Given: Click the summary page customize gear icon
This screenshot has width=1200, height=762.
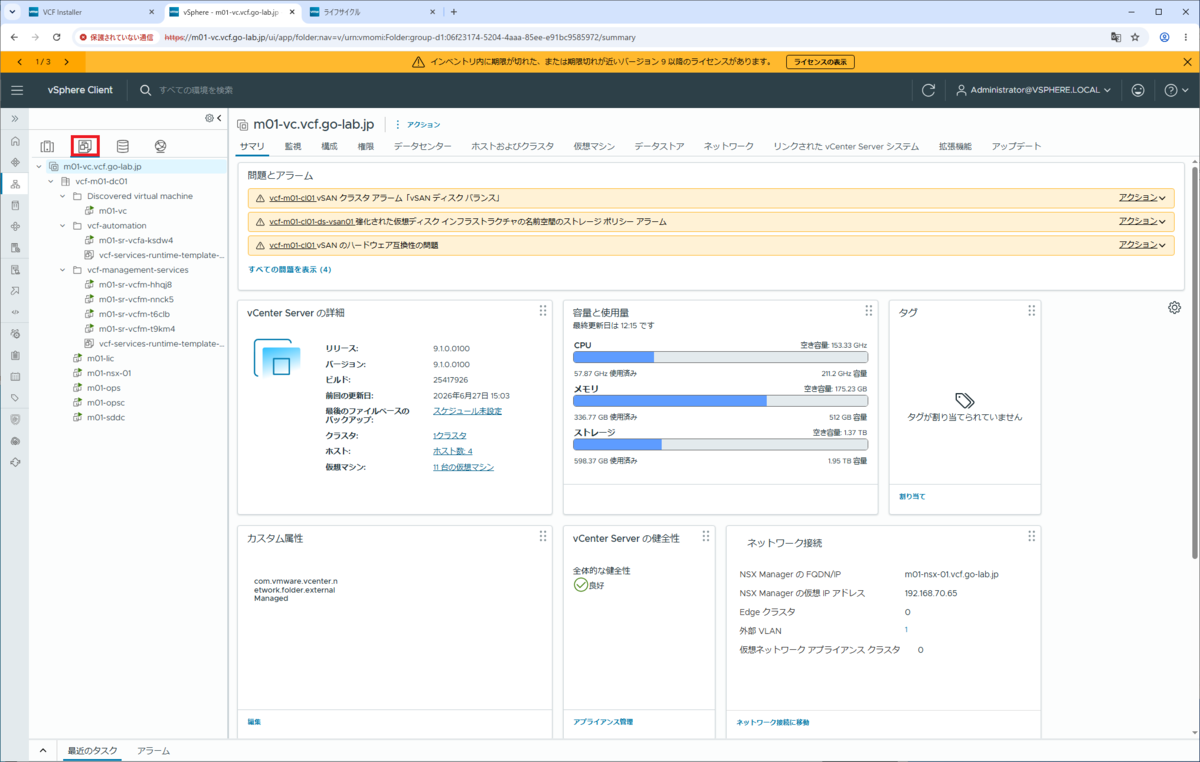Looking at the screenshot, I should tap(1175, 308).
